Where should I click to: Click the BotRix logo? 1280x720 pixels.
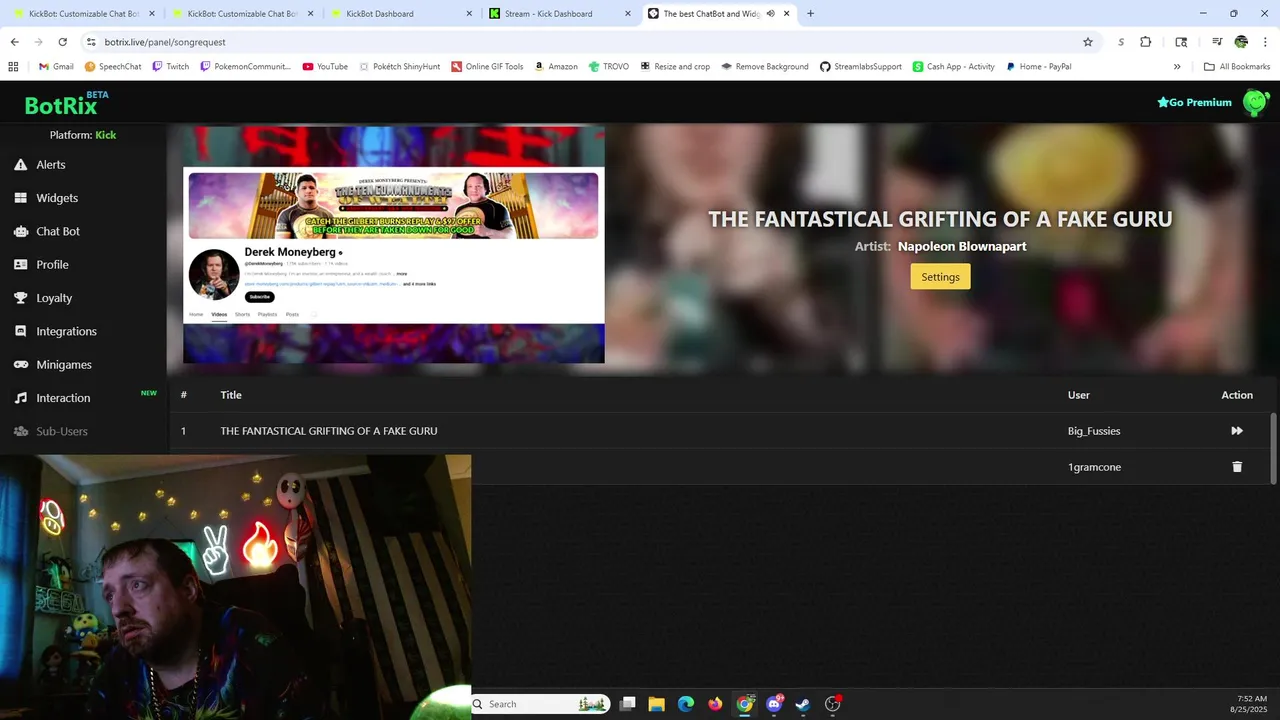point(66,104)
